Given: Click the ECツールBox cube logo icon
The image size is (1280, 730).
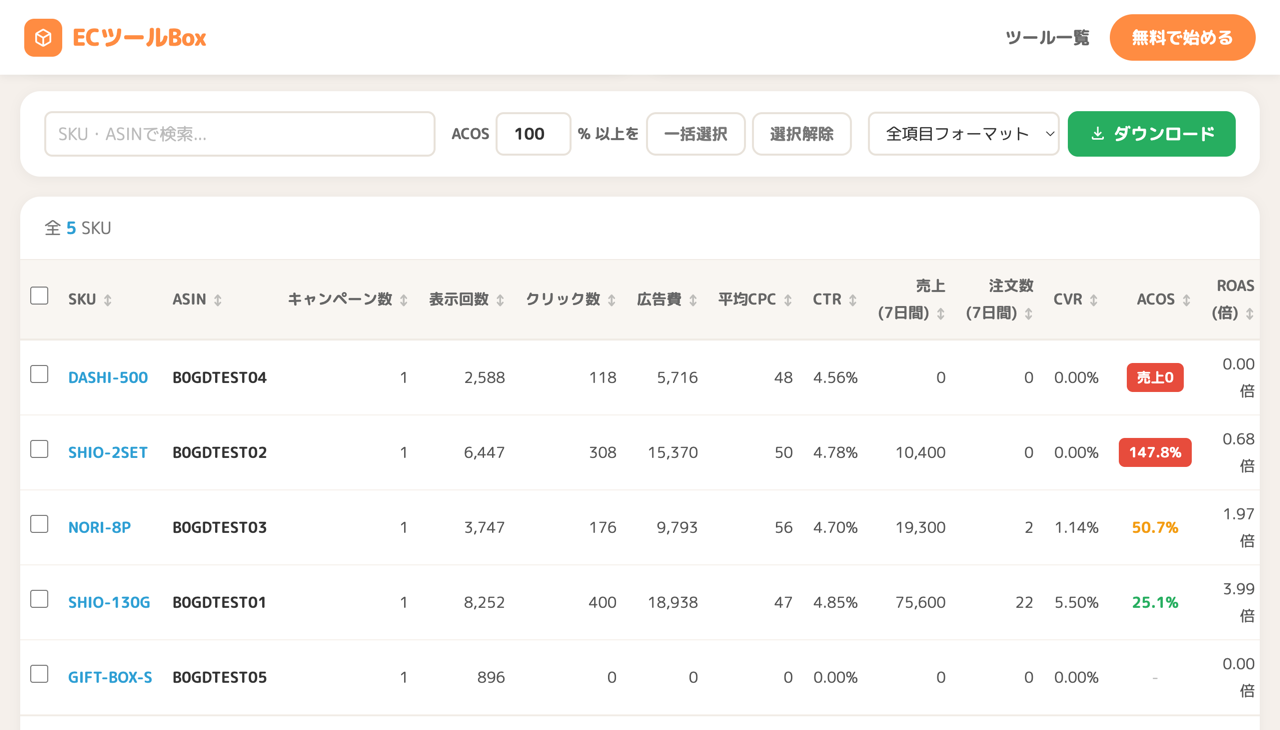Looking at the screenshot, I should pos(43,38).
